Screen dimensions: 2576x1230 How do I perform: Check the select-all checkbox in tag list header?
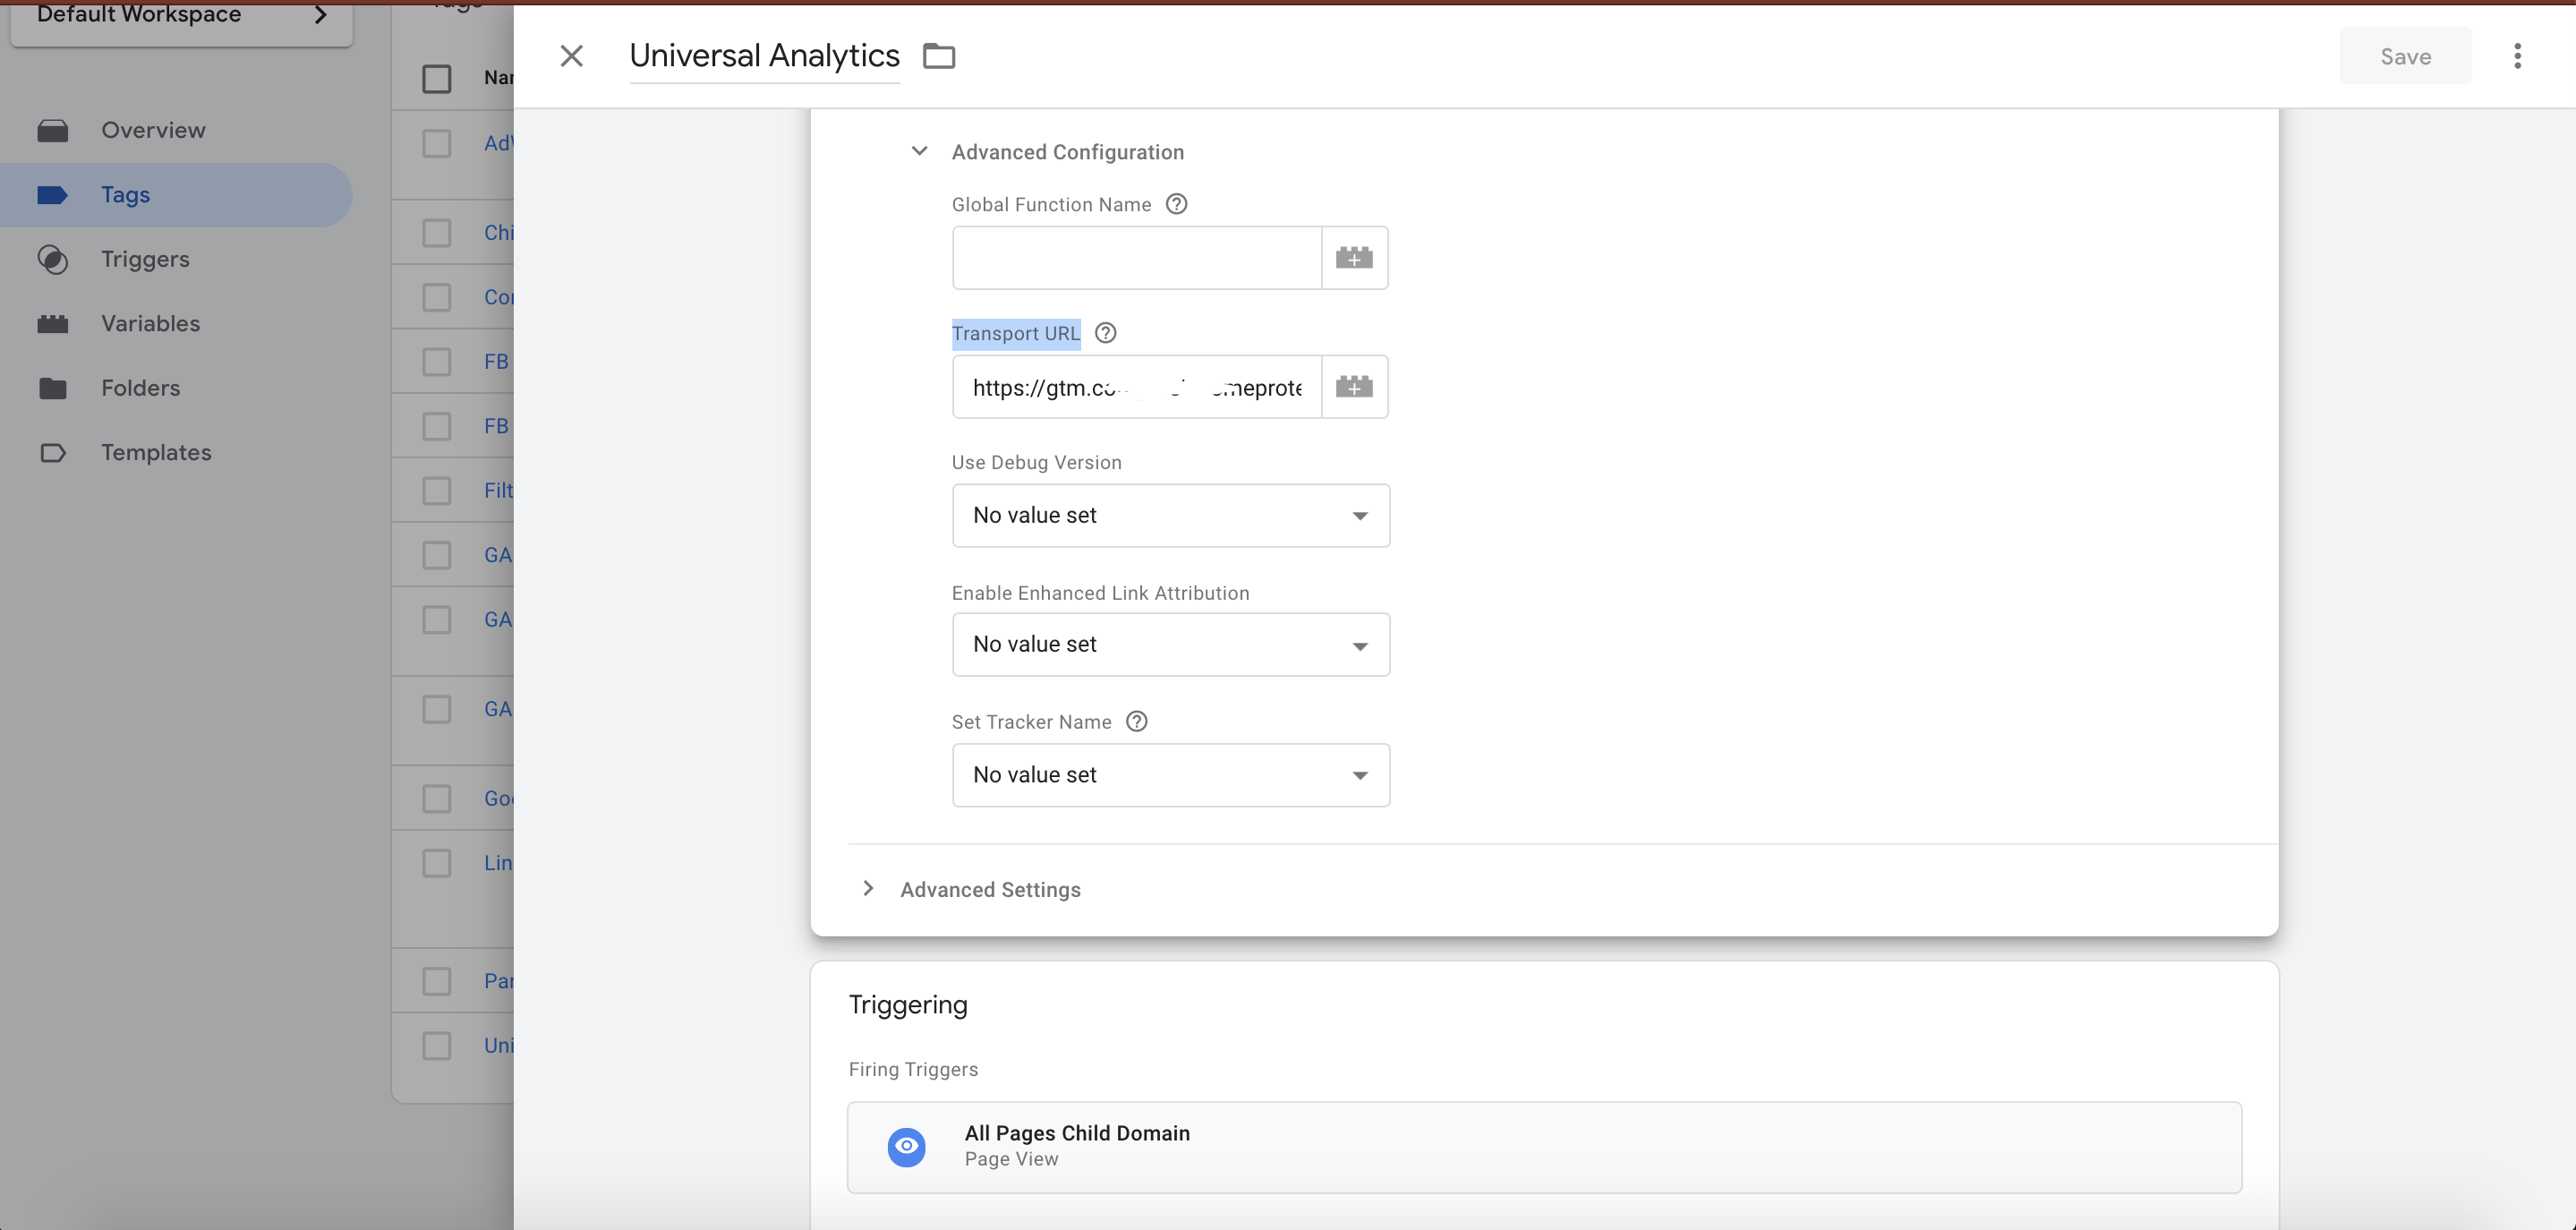click(x=437, y=78)
